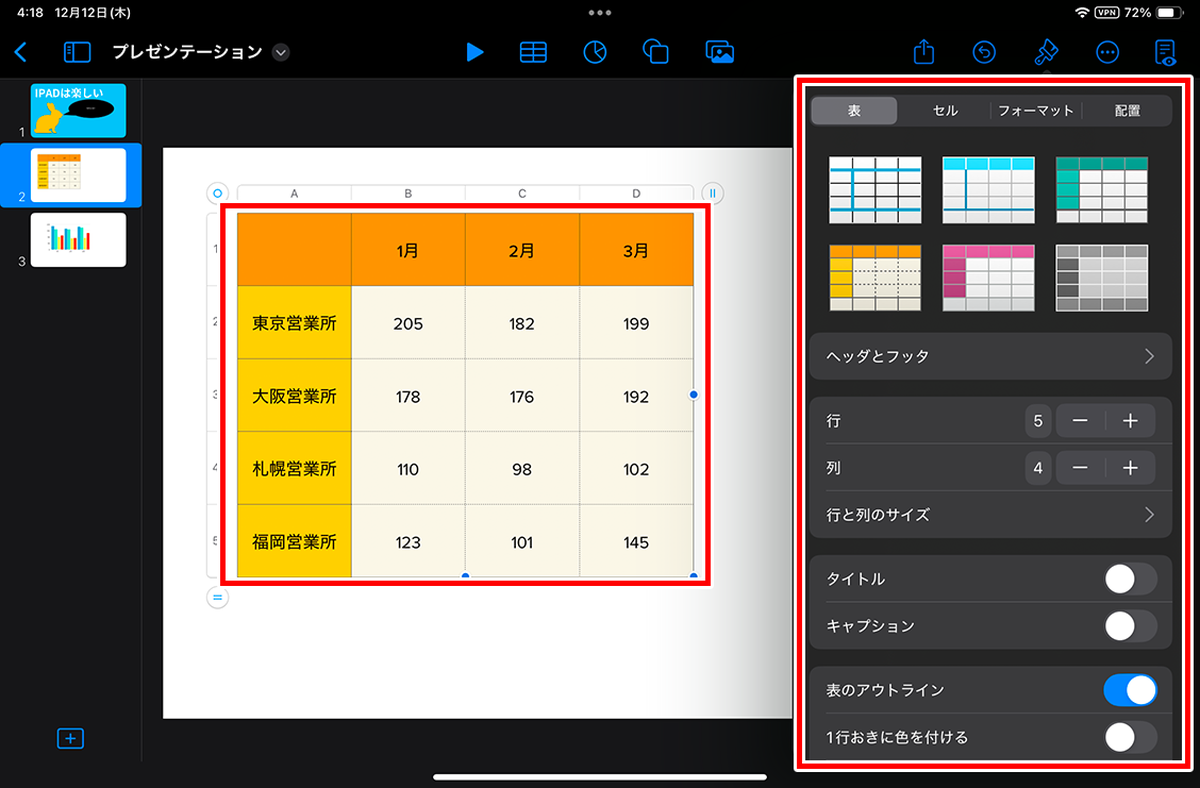Open the presenter notes view icon

coord(1166,52)
